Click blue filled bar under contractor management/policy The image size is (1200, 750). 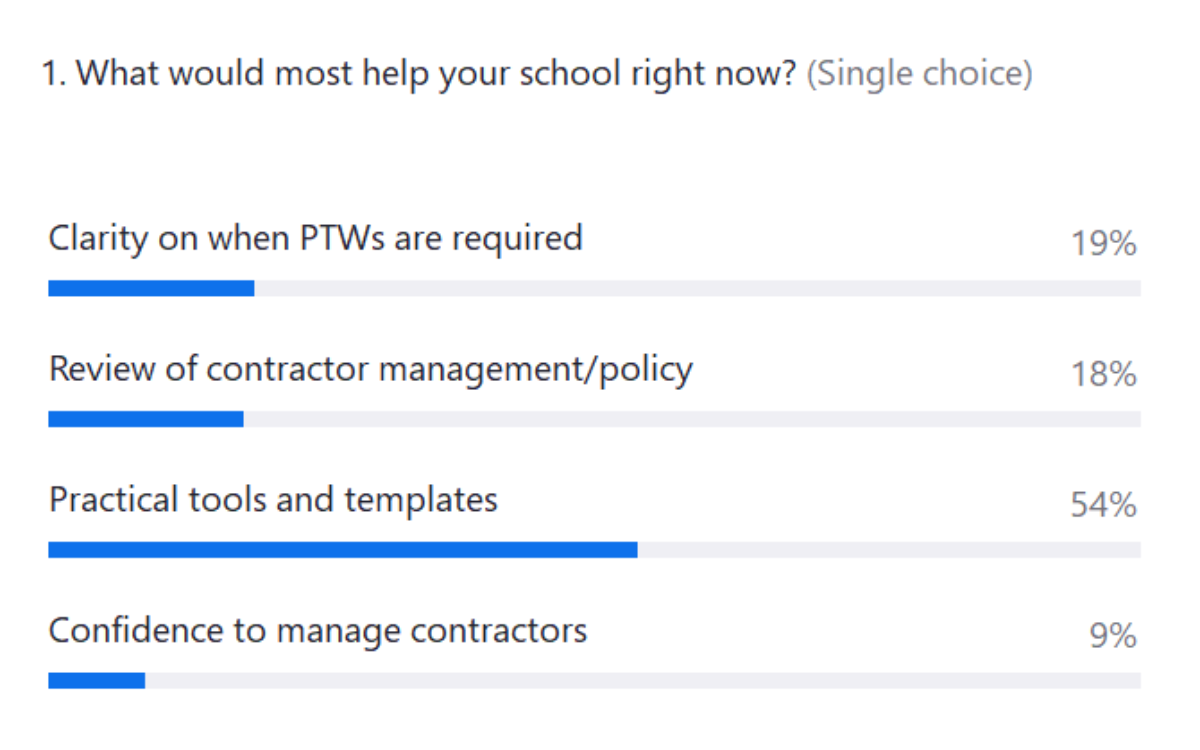click(x=145, y=419)
